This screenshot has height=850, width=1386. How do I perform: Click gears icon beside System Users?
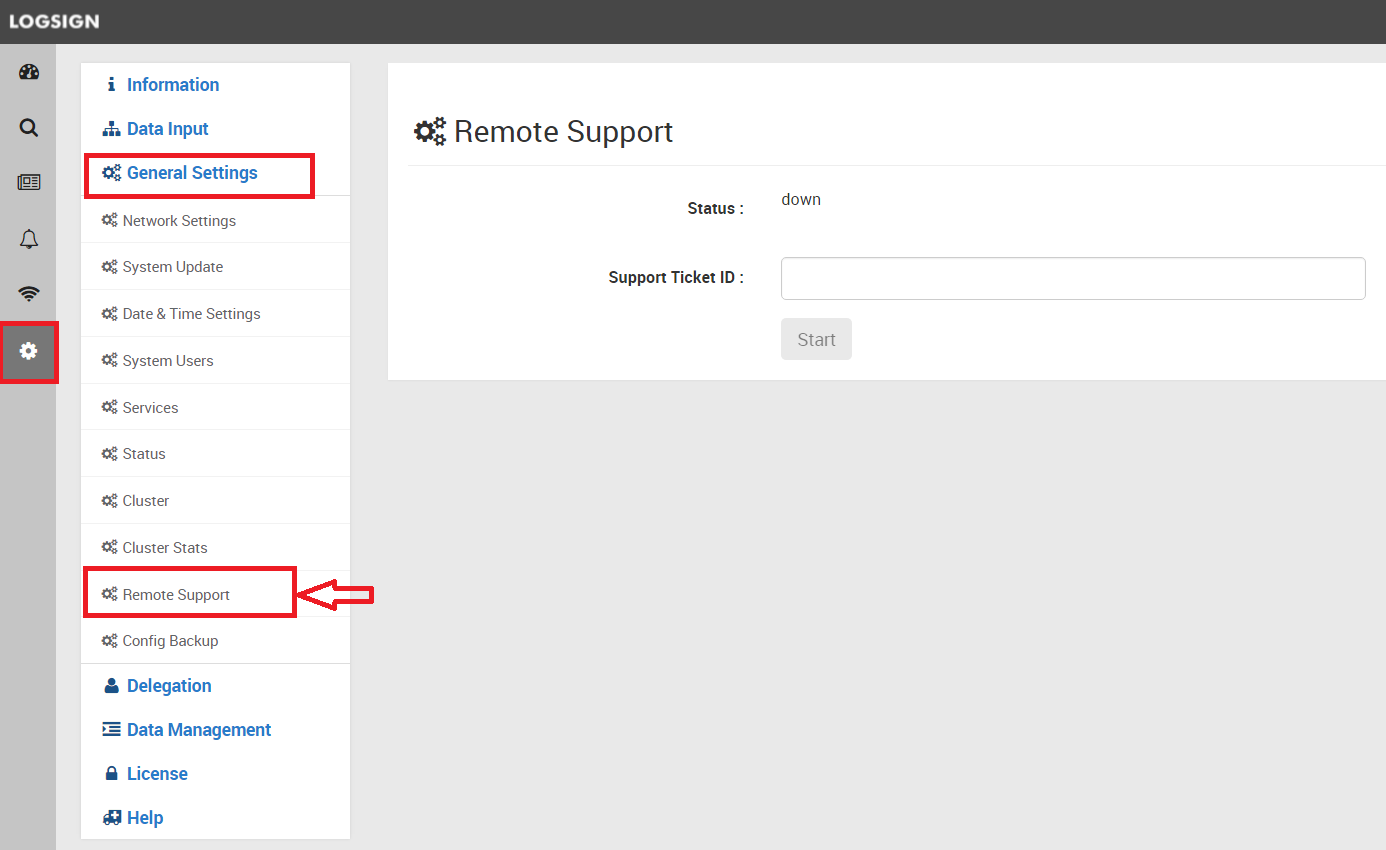(x=109, y=361)
